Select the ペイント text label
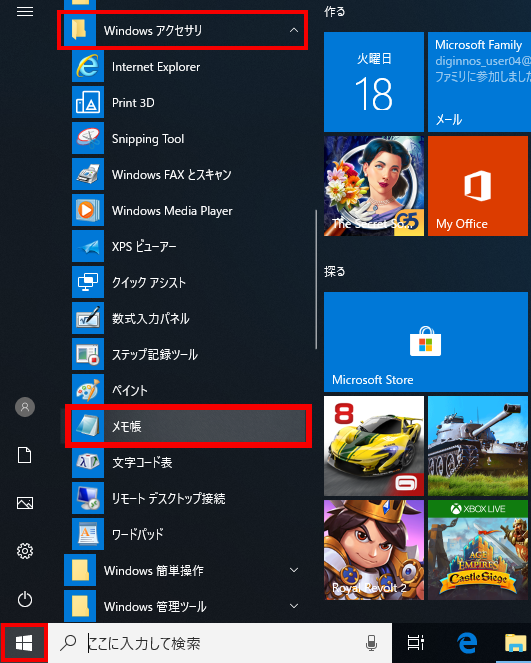Image resolution: width=531 pixels, height=663 pixels. [x=130, y=390]
